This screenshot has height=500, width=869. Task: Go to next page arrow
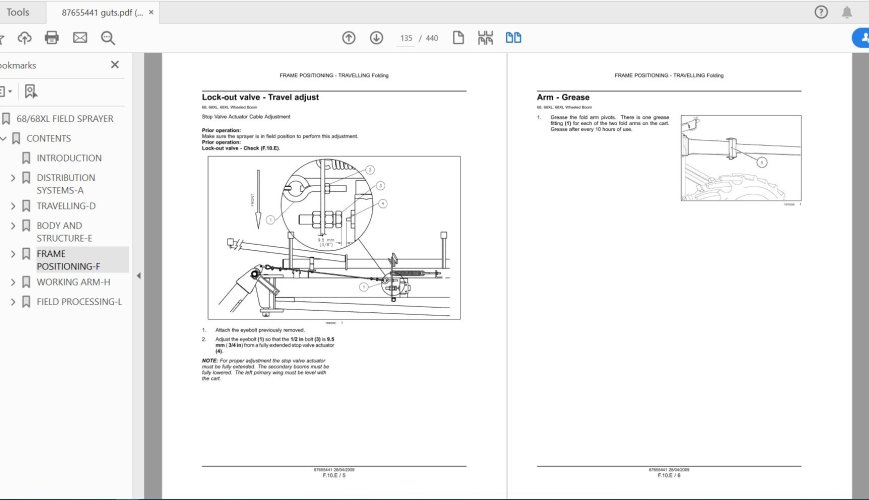point(376,38)
